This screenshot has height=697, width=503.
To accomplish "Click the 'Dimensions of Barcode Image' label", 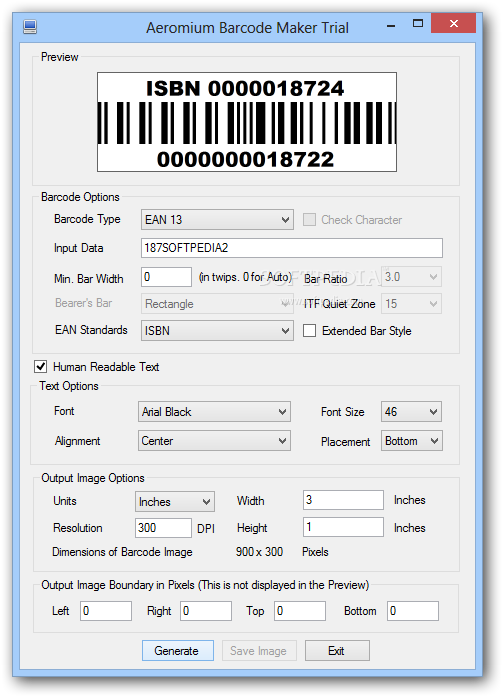I will tap(122, 552).
